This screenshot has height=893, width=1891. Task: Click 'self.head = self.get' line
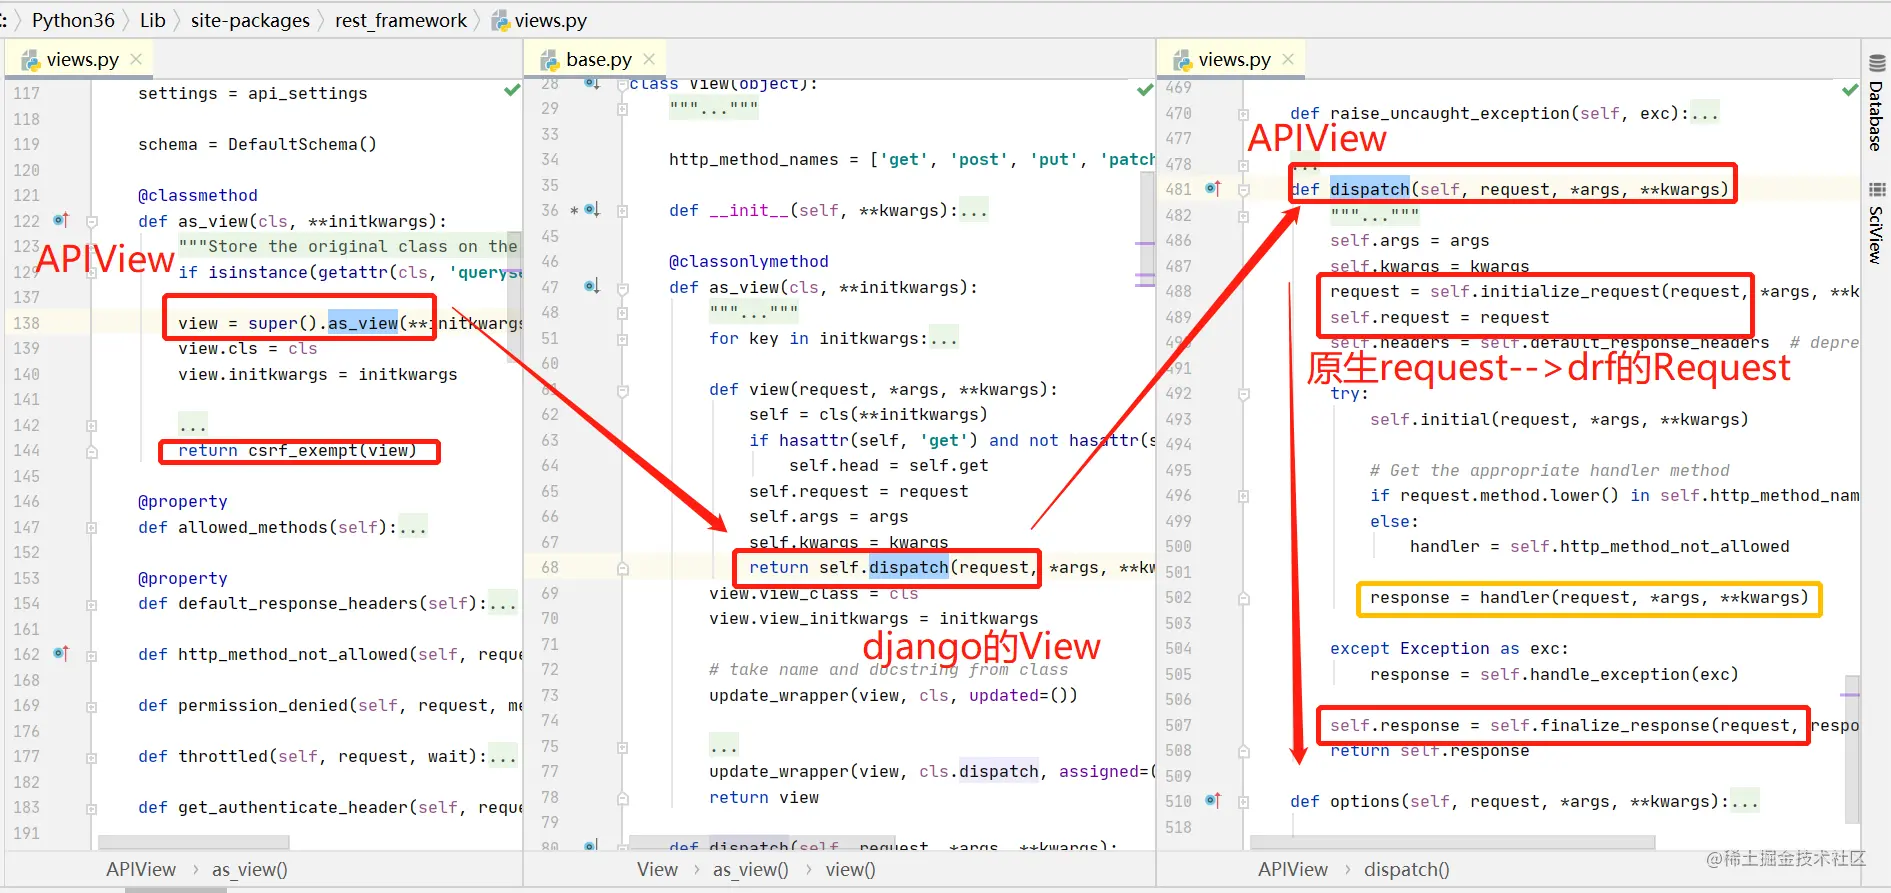pyautogui.click(x=888, y=465)
